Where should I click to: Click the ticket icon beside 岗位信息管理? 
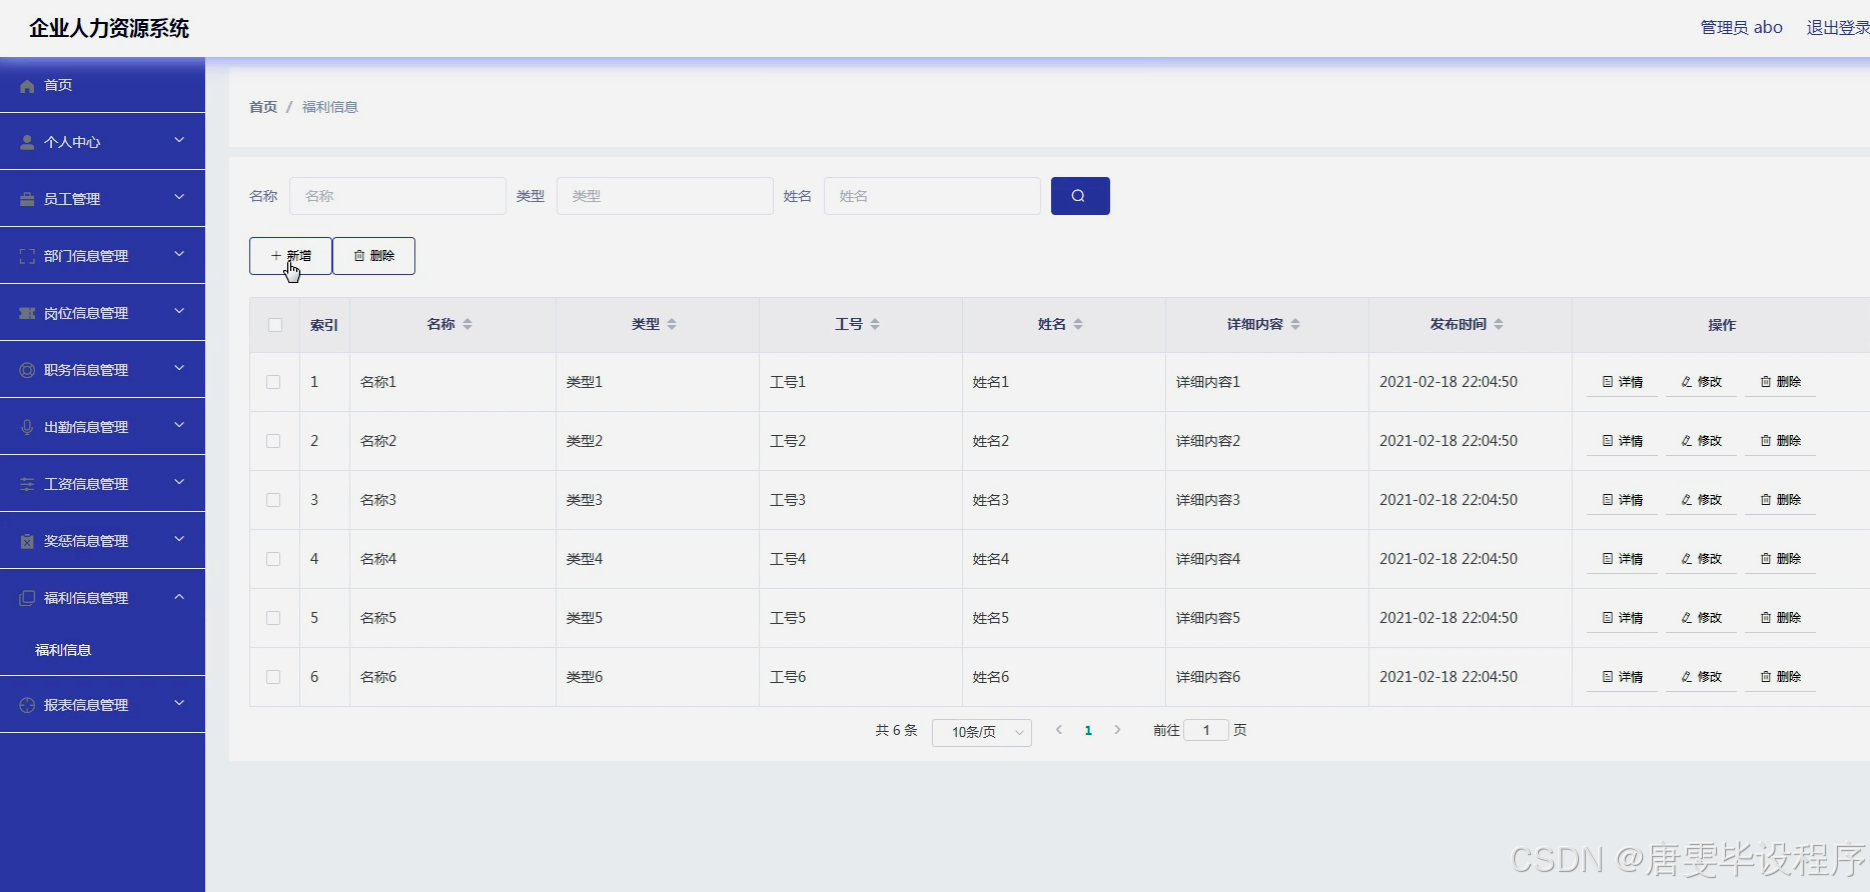click(27, 313)
